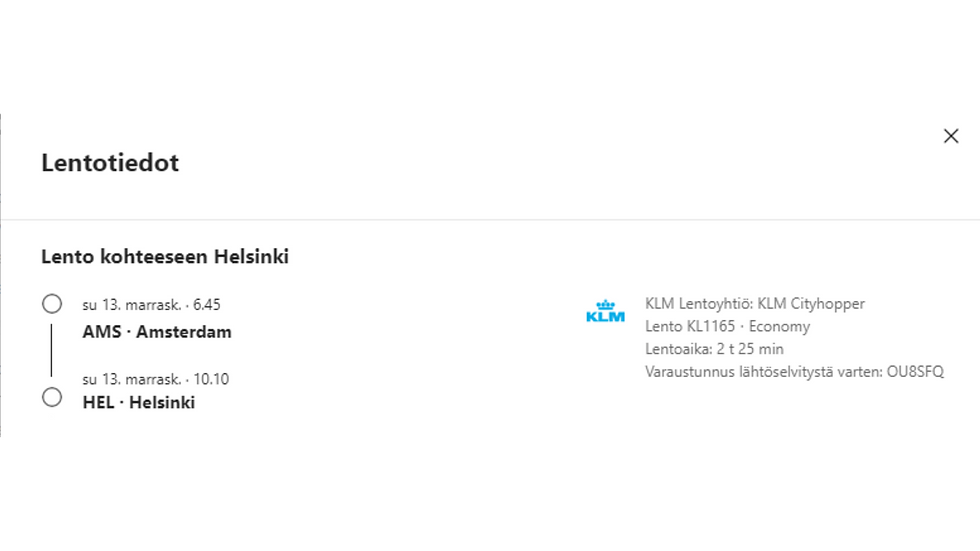Select the Amsterdam departure circle marker
The width and height of the screenshot is (980, 551).
pos(52,303)
